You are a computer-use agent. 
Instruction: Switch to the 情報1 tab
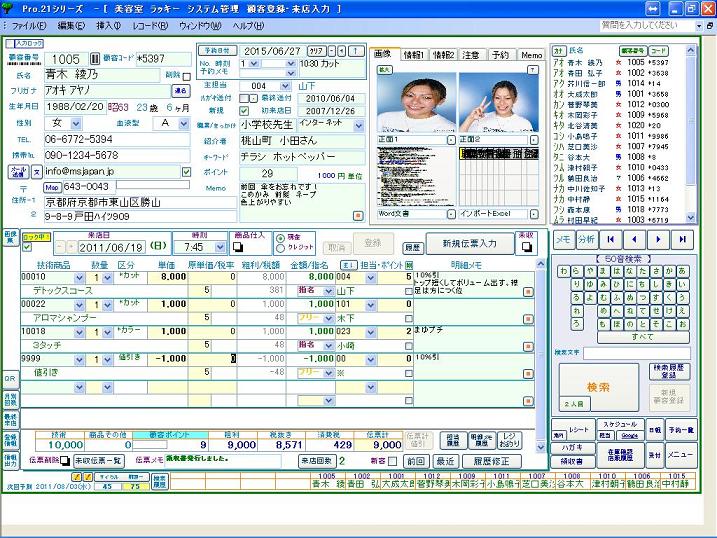[414, 55]
